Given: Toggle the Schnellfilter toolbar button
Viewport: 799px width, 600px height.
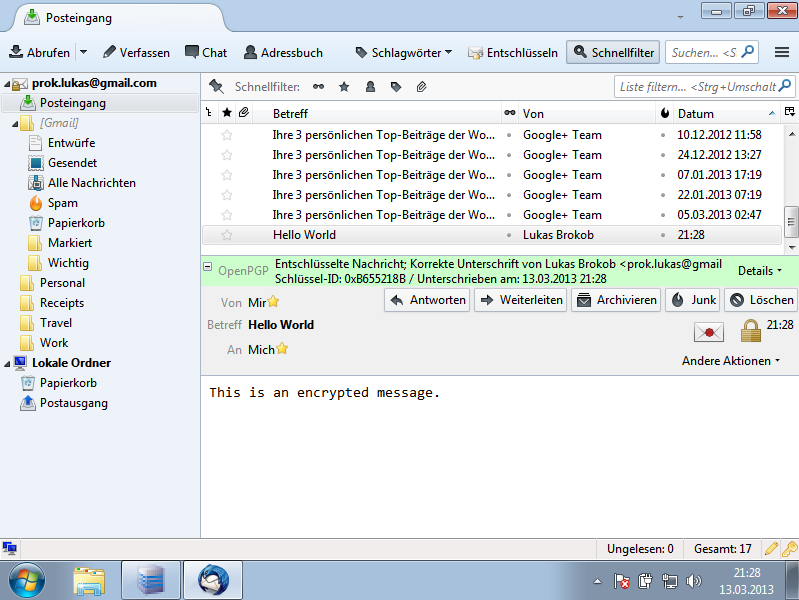Looking at the screenshot, I should tap(613, 53).
